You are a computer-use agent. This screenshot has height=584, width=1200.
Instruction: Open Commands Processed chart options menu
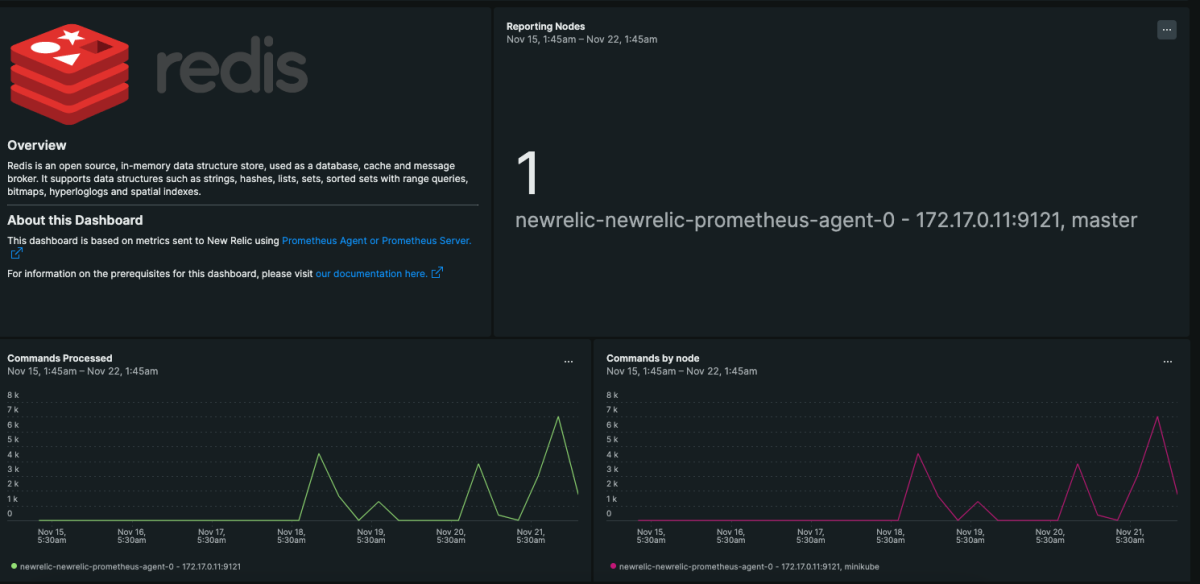point(568,361)
